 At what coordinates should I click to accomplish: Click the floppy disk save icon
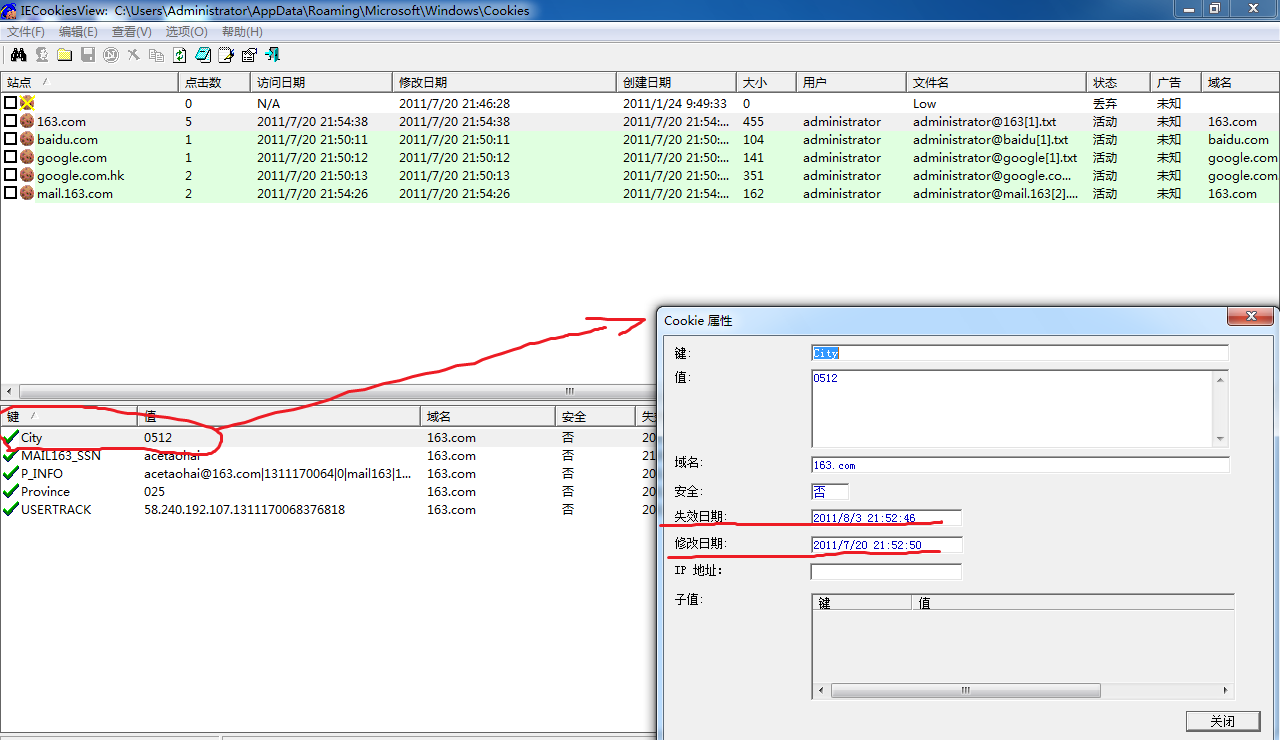pos(87,55)
